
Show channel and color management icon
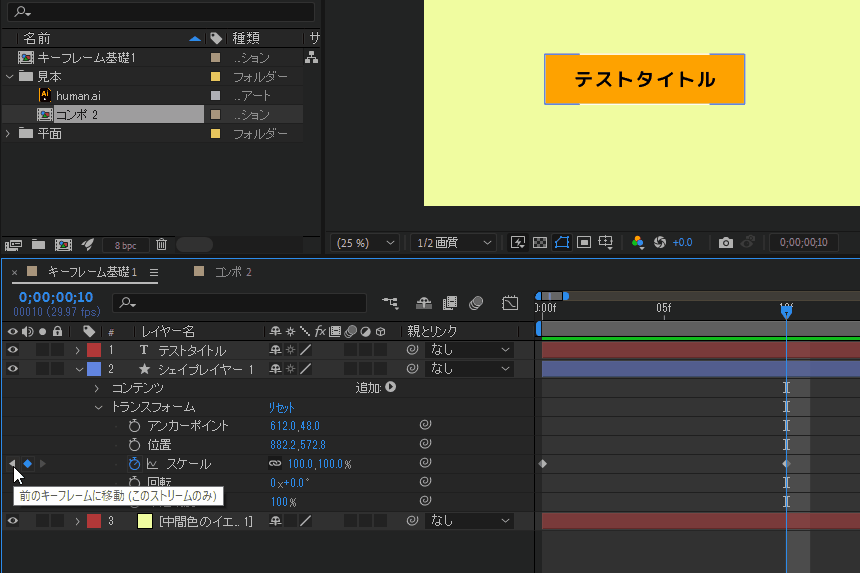pyautogui.click(x=637, y=242)
